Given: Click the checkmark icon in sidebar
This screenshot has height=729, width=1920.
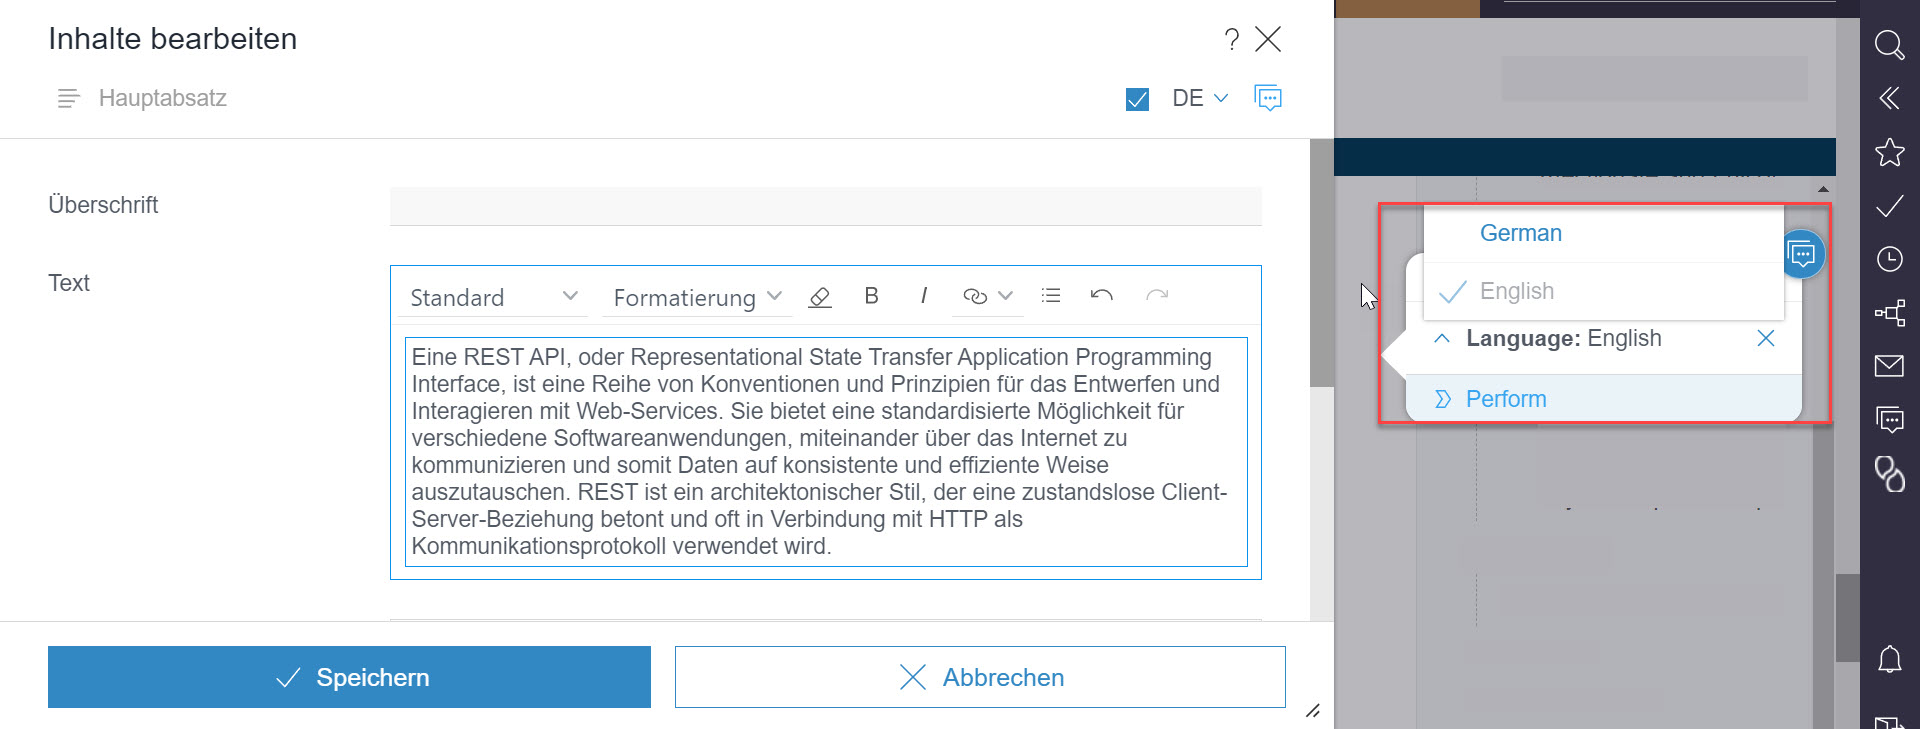Looking at the screenshot, I should (1889, 206).
